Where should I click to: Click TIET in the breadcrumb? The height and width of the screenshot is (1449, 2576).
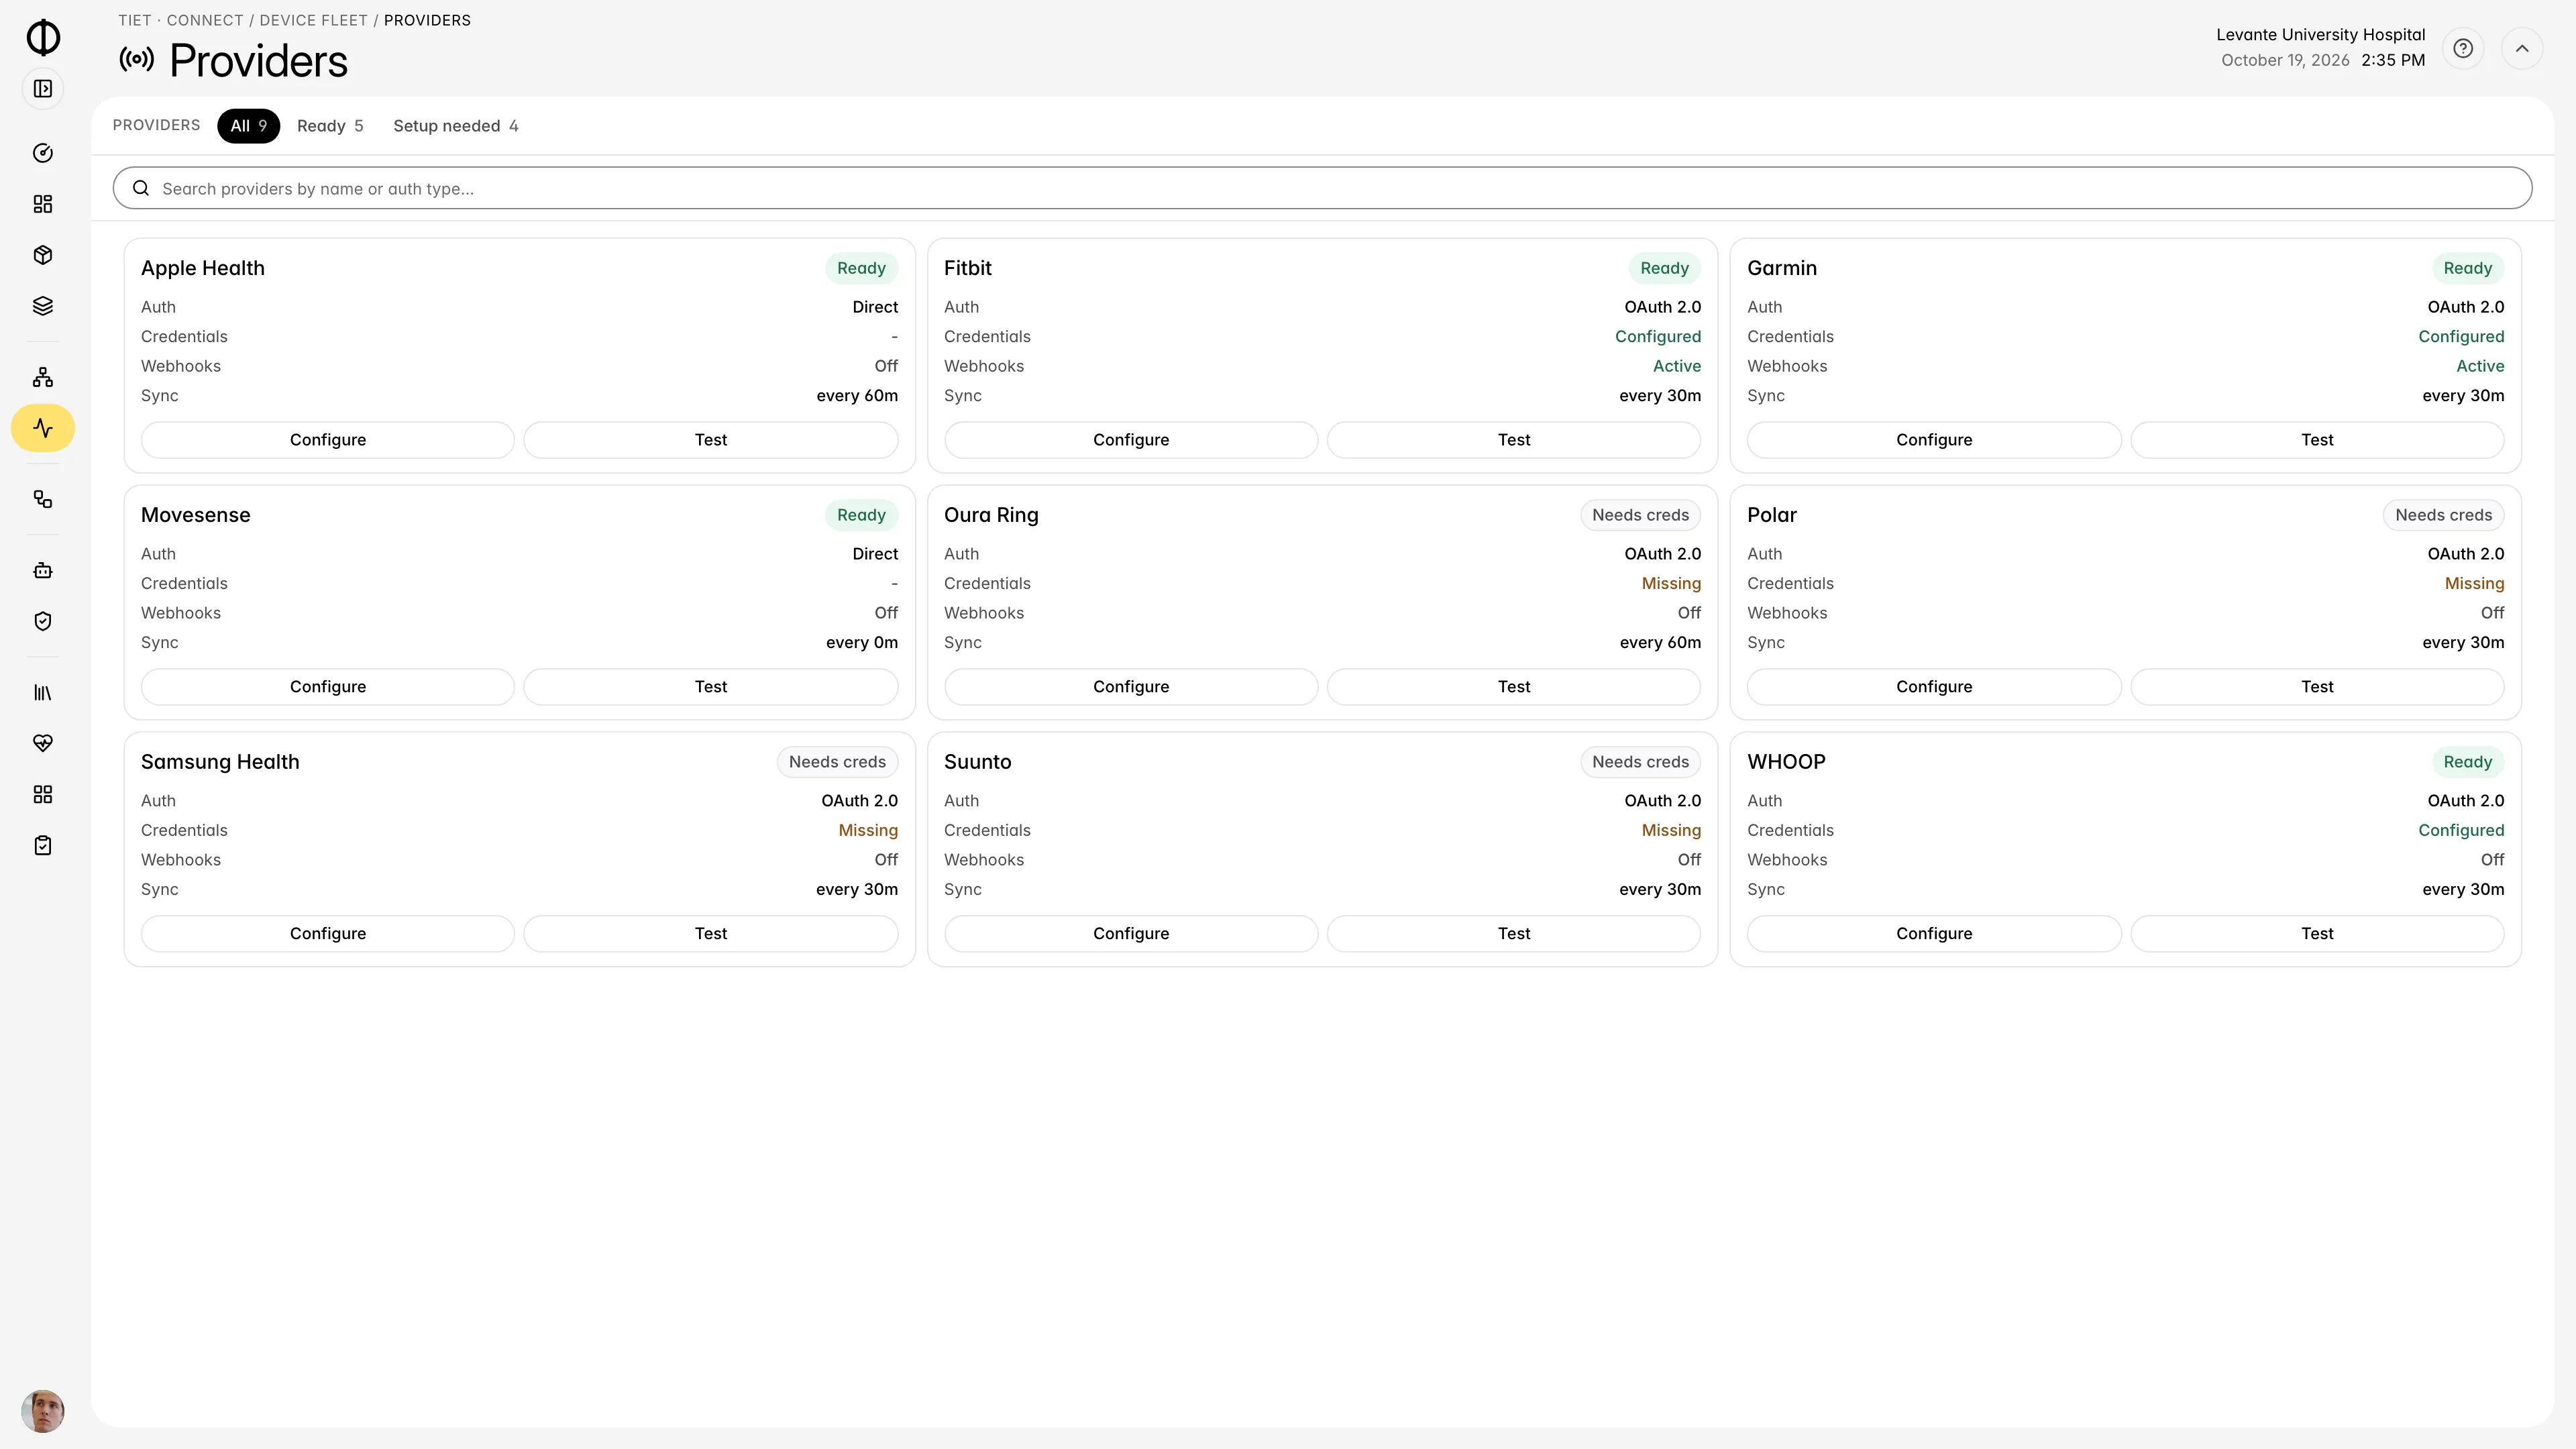(135, 20)
